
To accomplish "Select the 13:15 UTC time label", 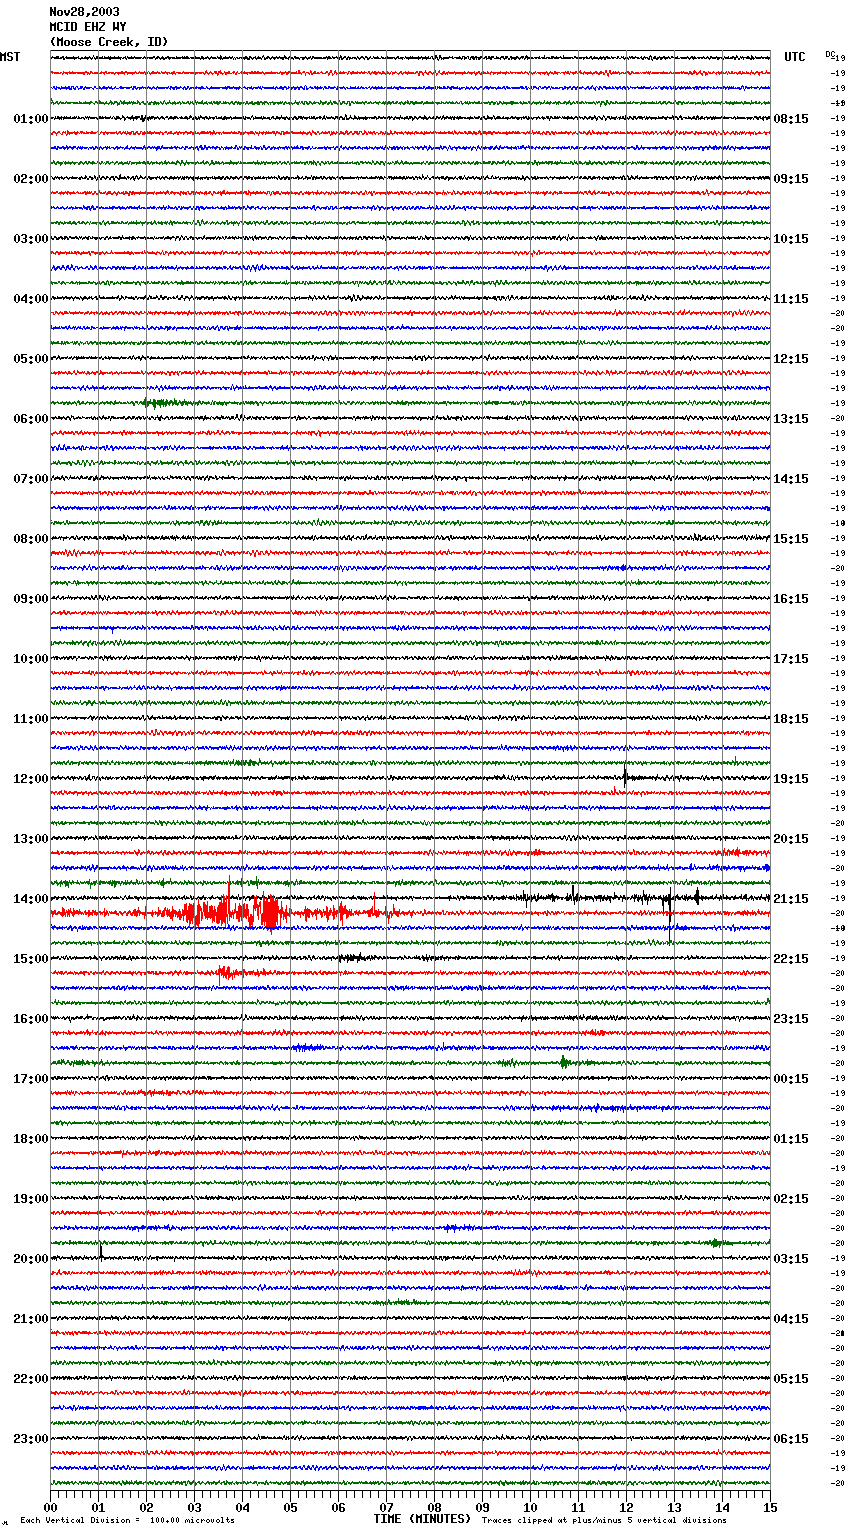I will 791,419.
